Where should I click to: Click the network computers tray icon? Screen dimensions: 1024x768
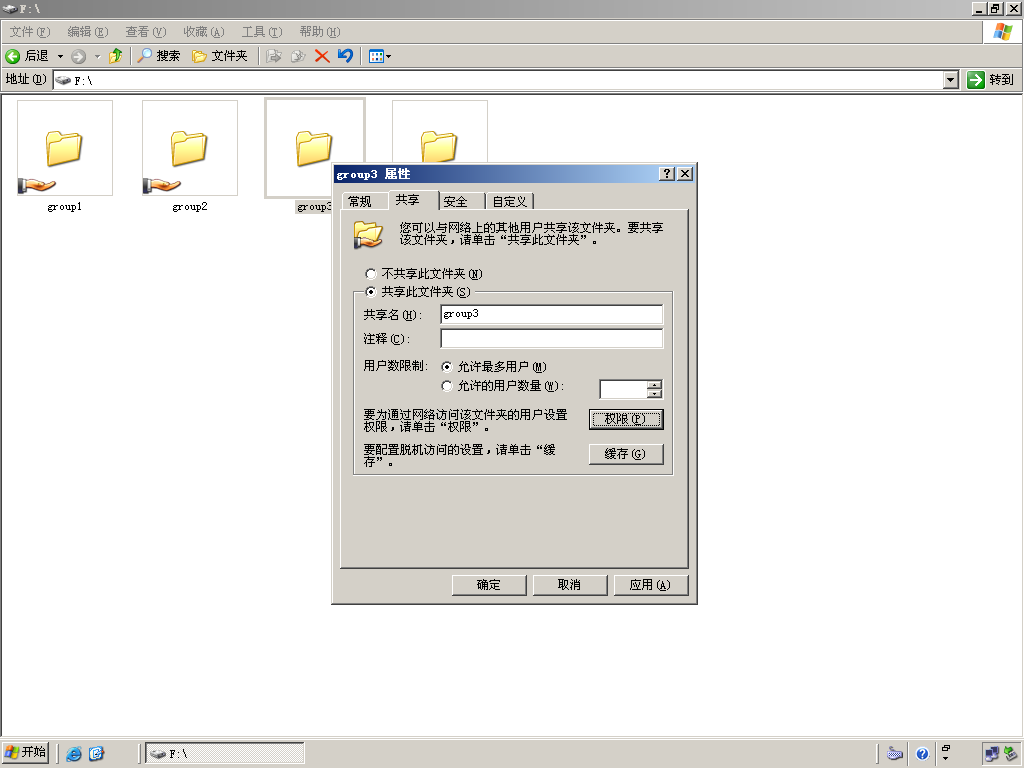(x=991, y=754)
